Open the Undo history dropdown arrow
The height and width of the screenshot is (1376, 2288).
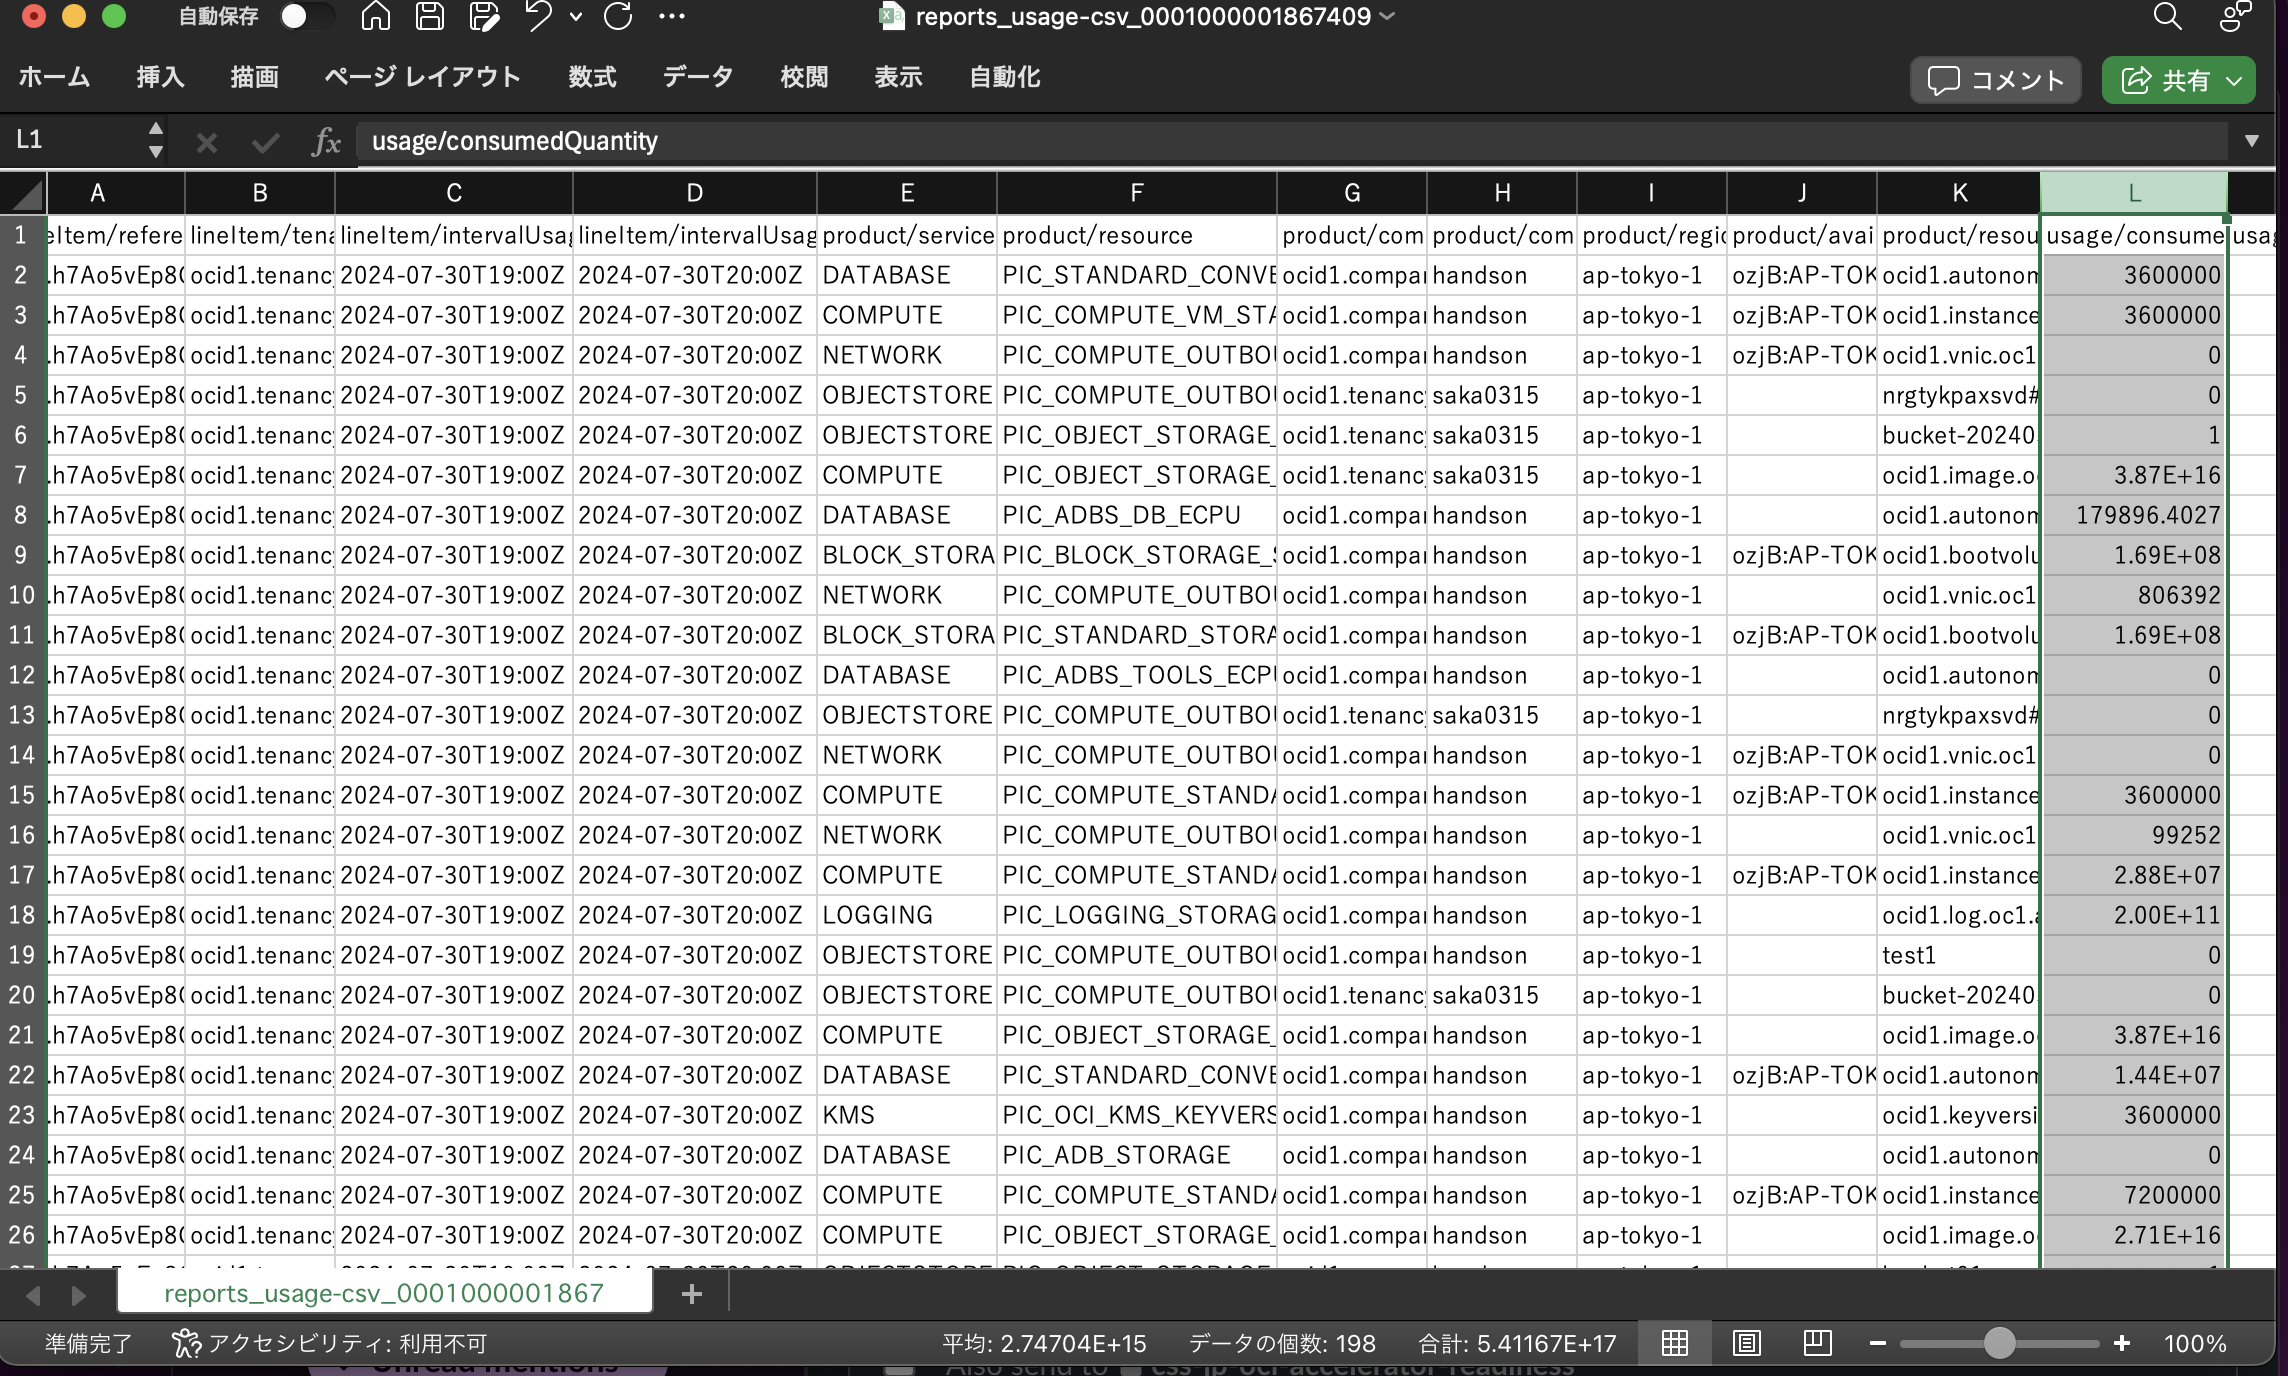point(576,16)
